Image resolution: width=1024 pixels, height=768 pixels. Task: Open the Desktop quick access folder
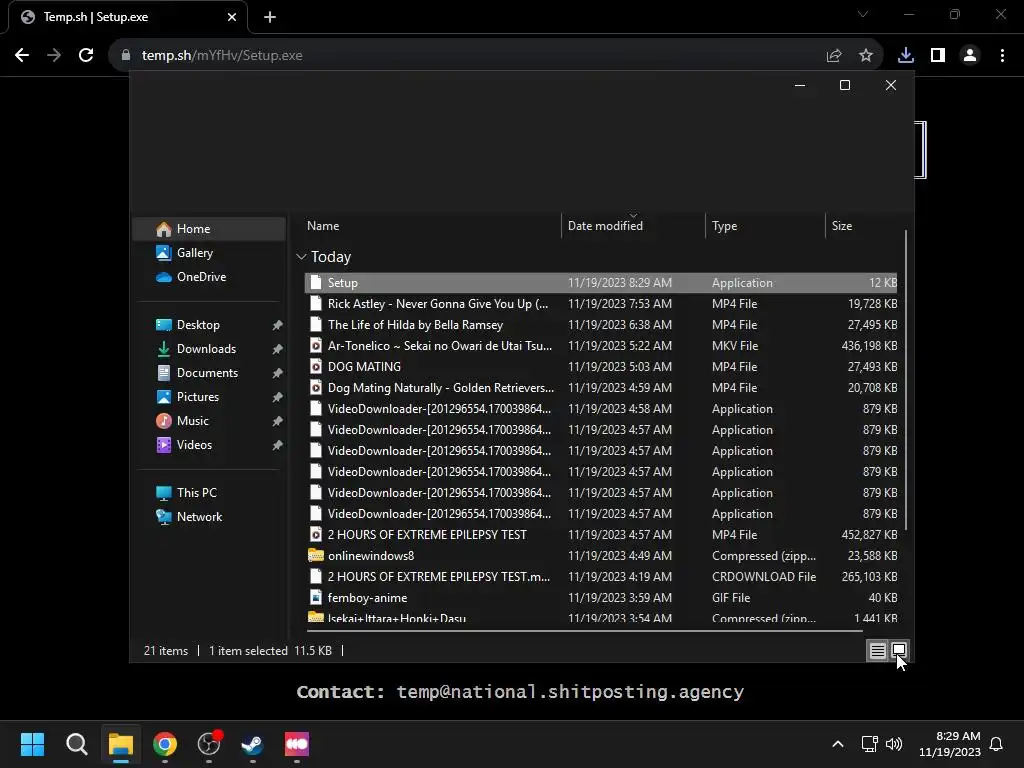tap(198, 325)
